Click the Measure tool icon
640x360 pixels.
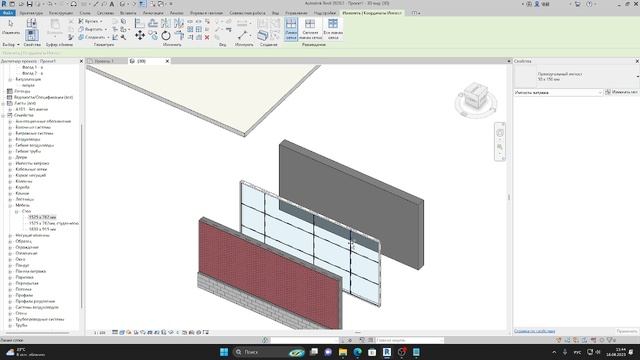click(243, 36)
